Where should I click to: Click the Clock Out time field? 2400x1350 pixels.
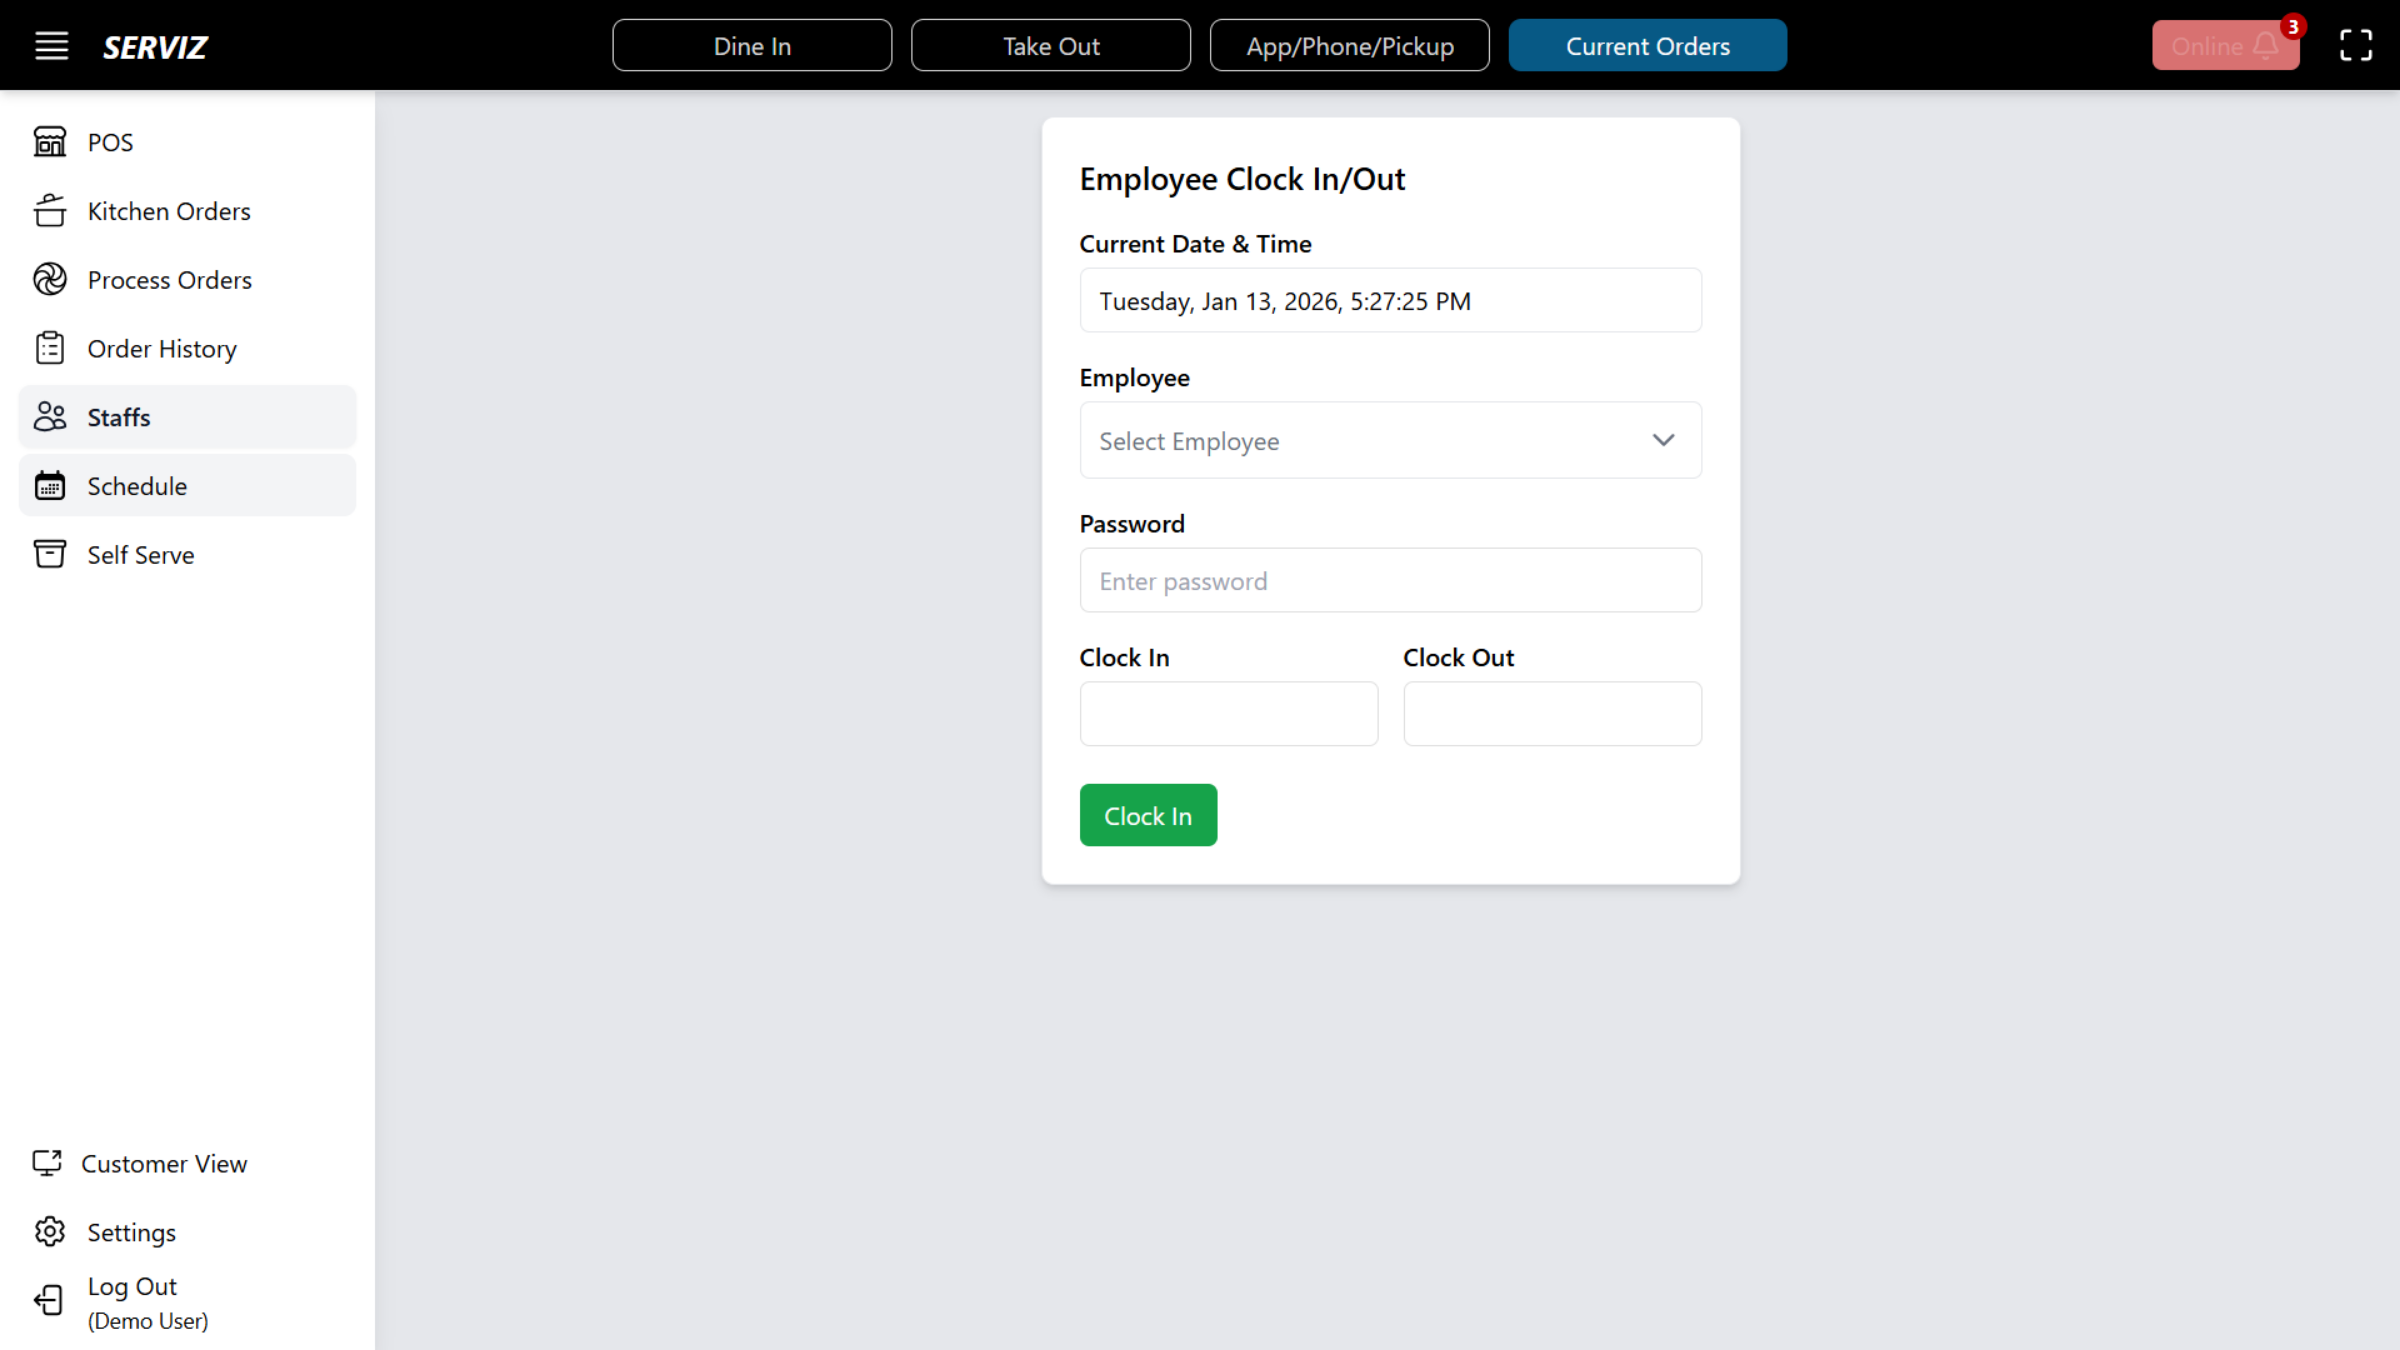point(1552,714)
